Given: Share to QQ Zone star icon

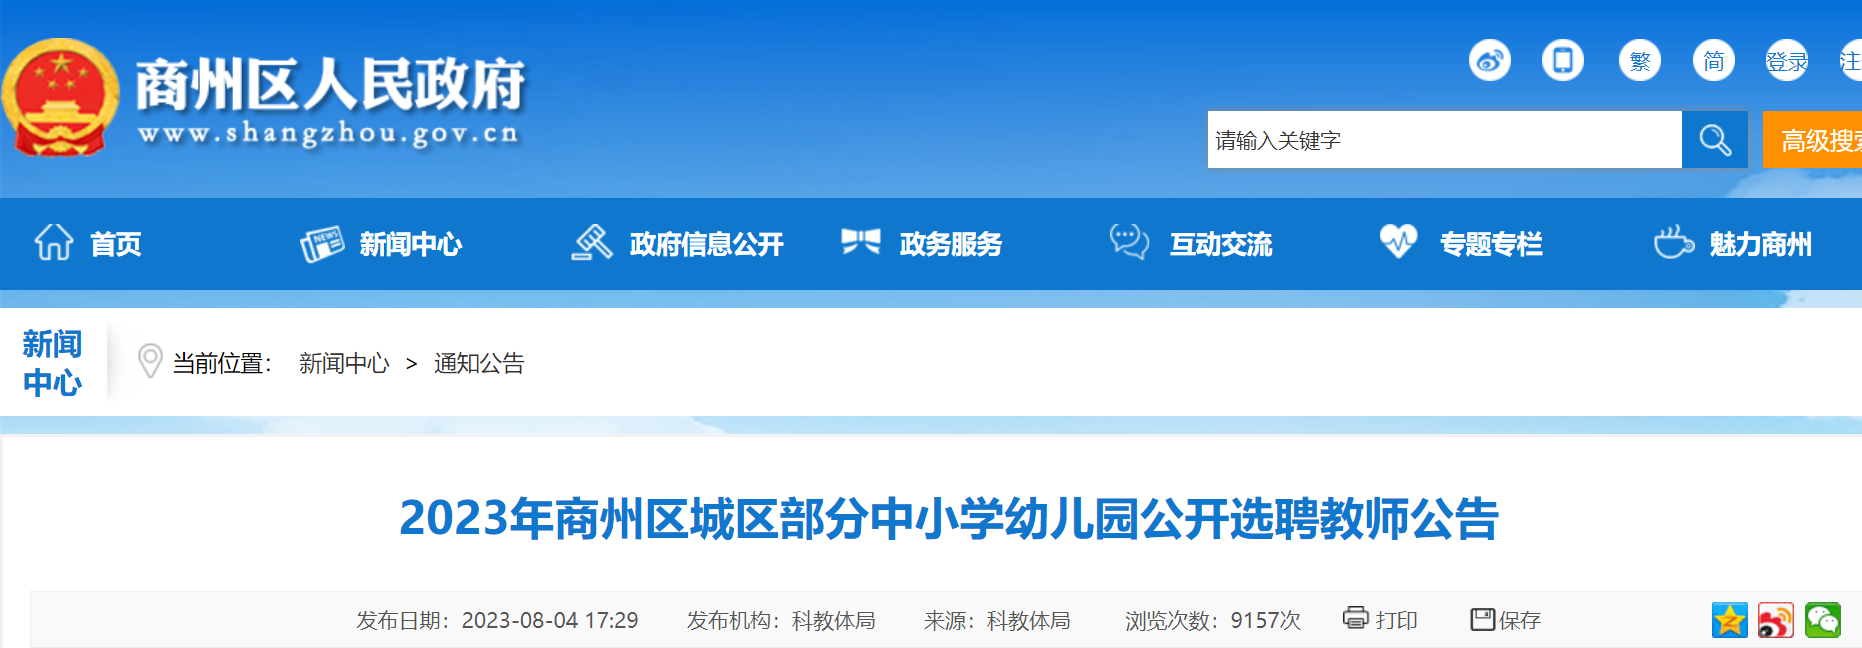Looking at the screenshot, I should coord(1729,620).
